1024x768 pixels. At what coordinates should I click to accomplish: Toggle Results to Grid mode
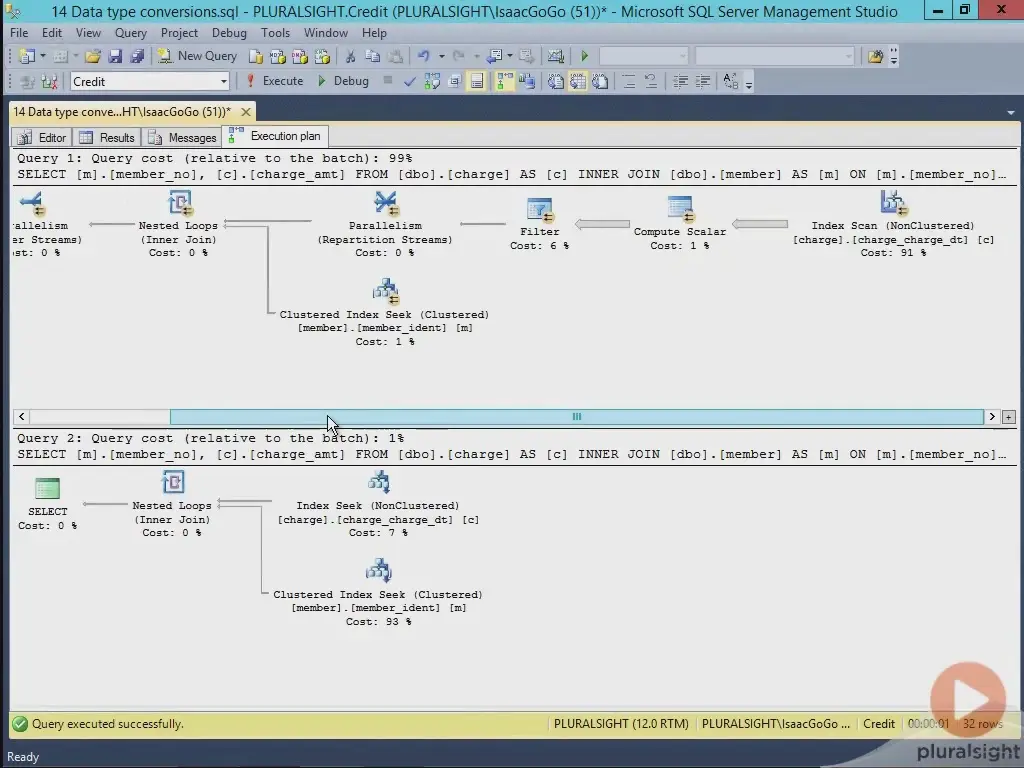[577, 82]
